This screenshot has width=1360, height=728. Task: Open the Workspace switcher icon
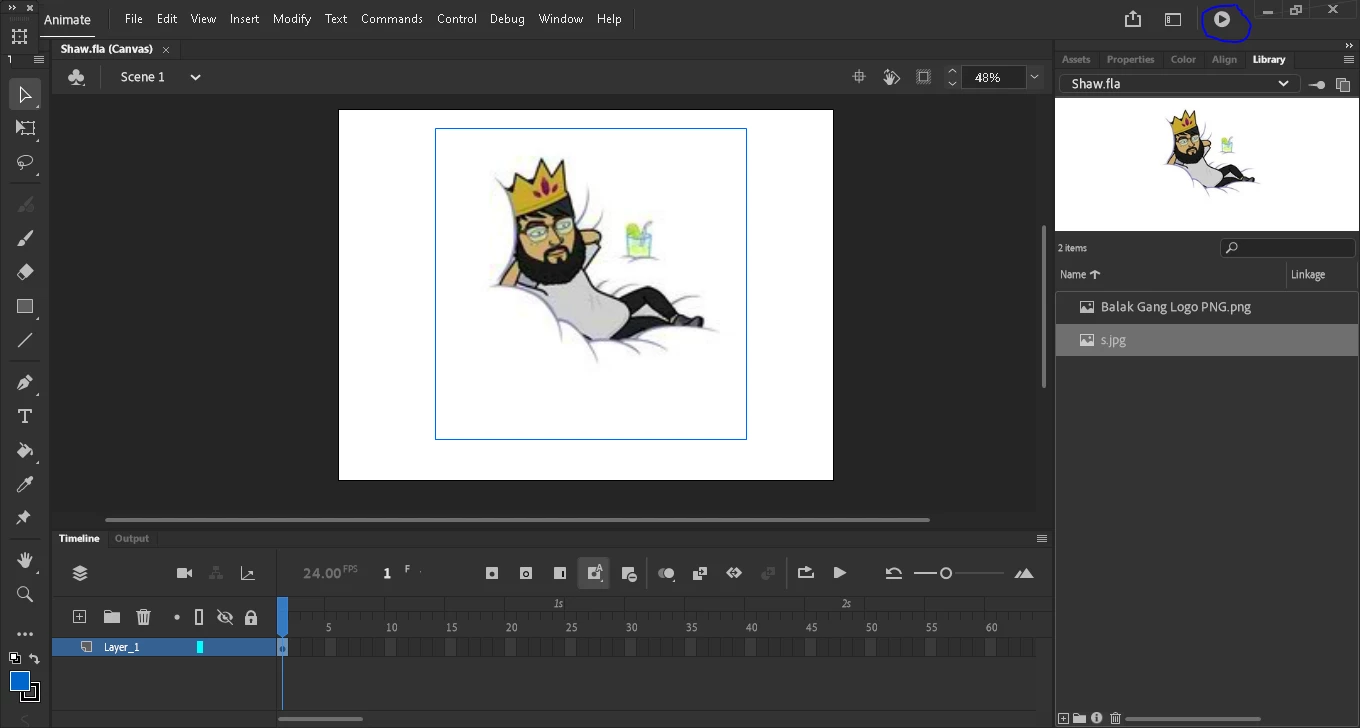pyautogui.click(x=1173, y=18)
